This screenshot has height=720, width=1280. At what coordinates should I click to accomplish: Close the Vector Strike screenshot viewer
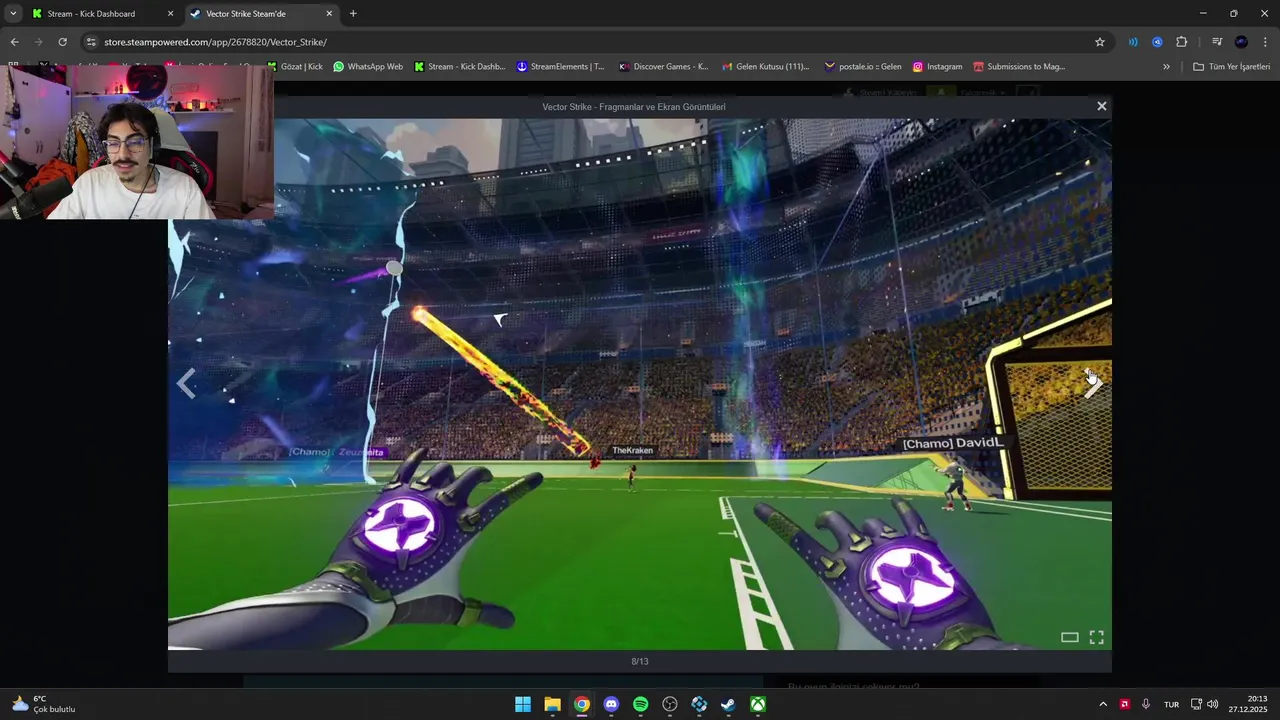pos(1101,106)
